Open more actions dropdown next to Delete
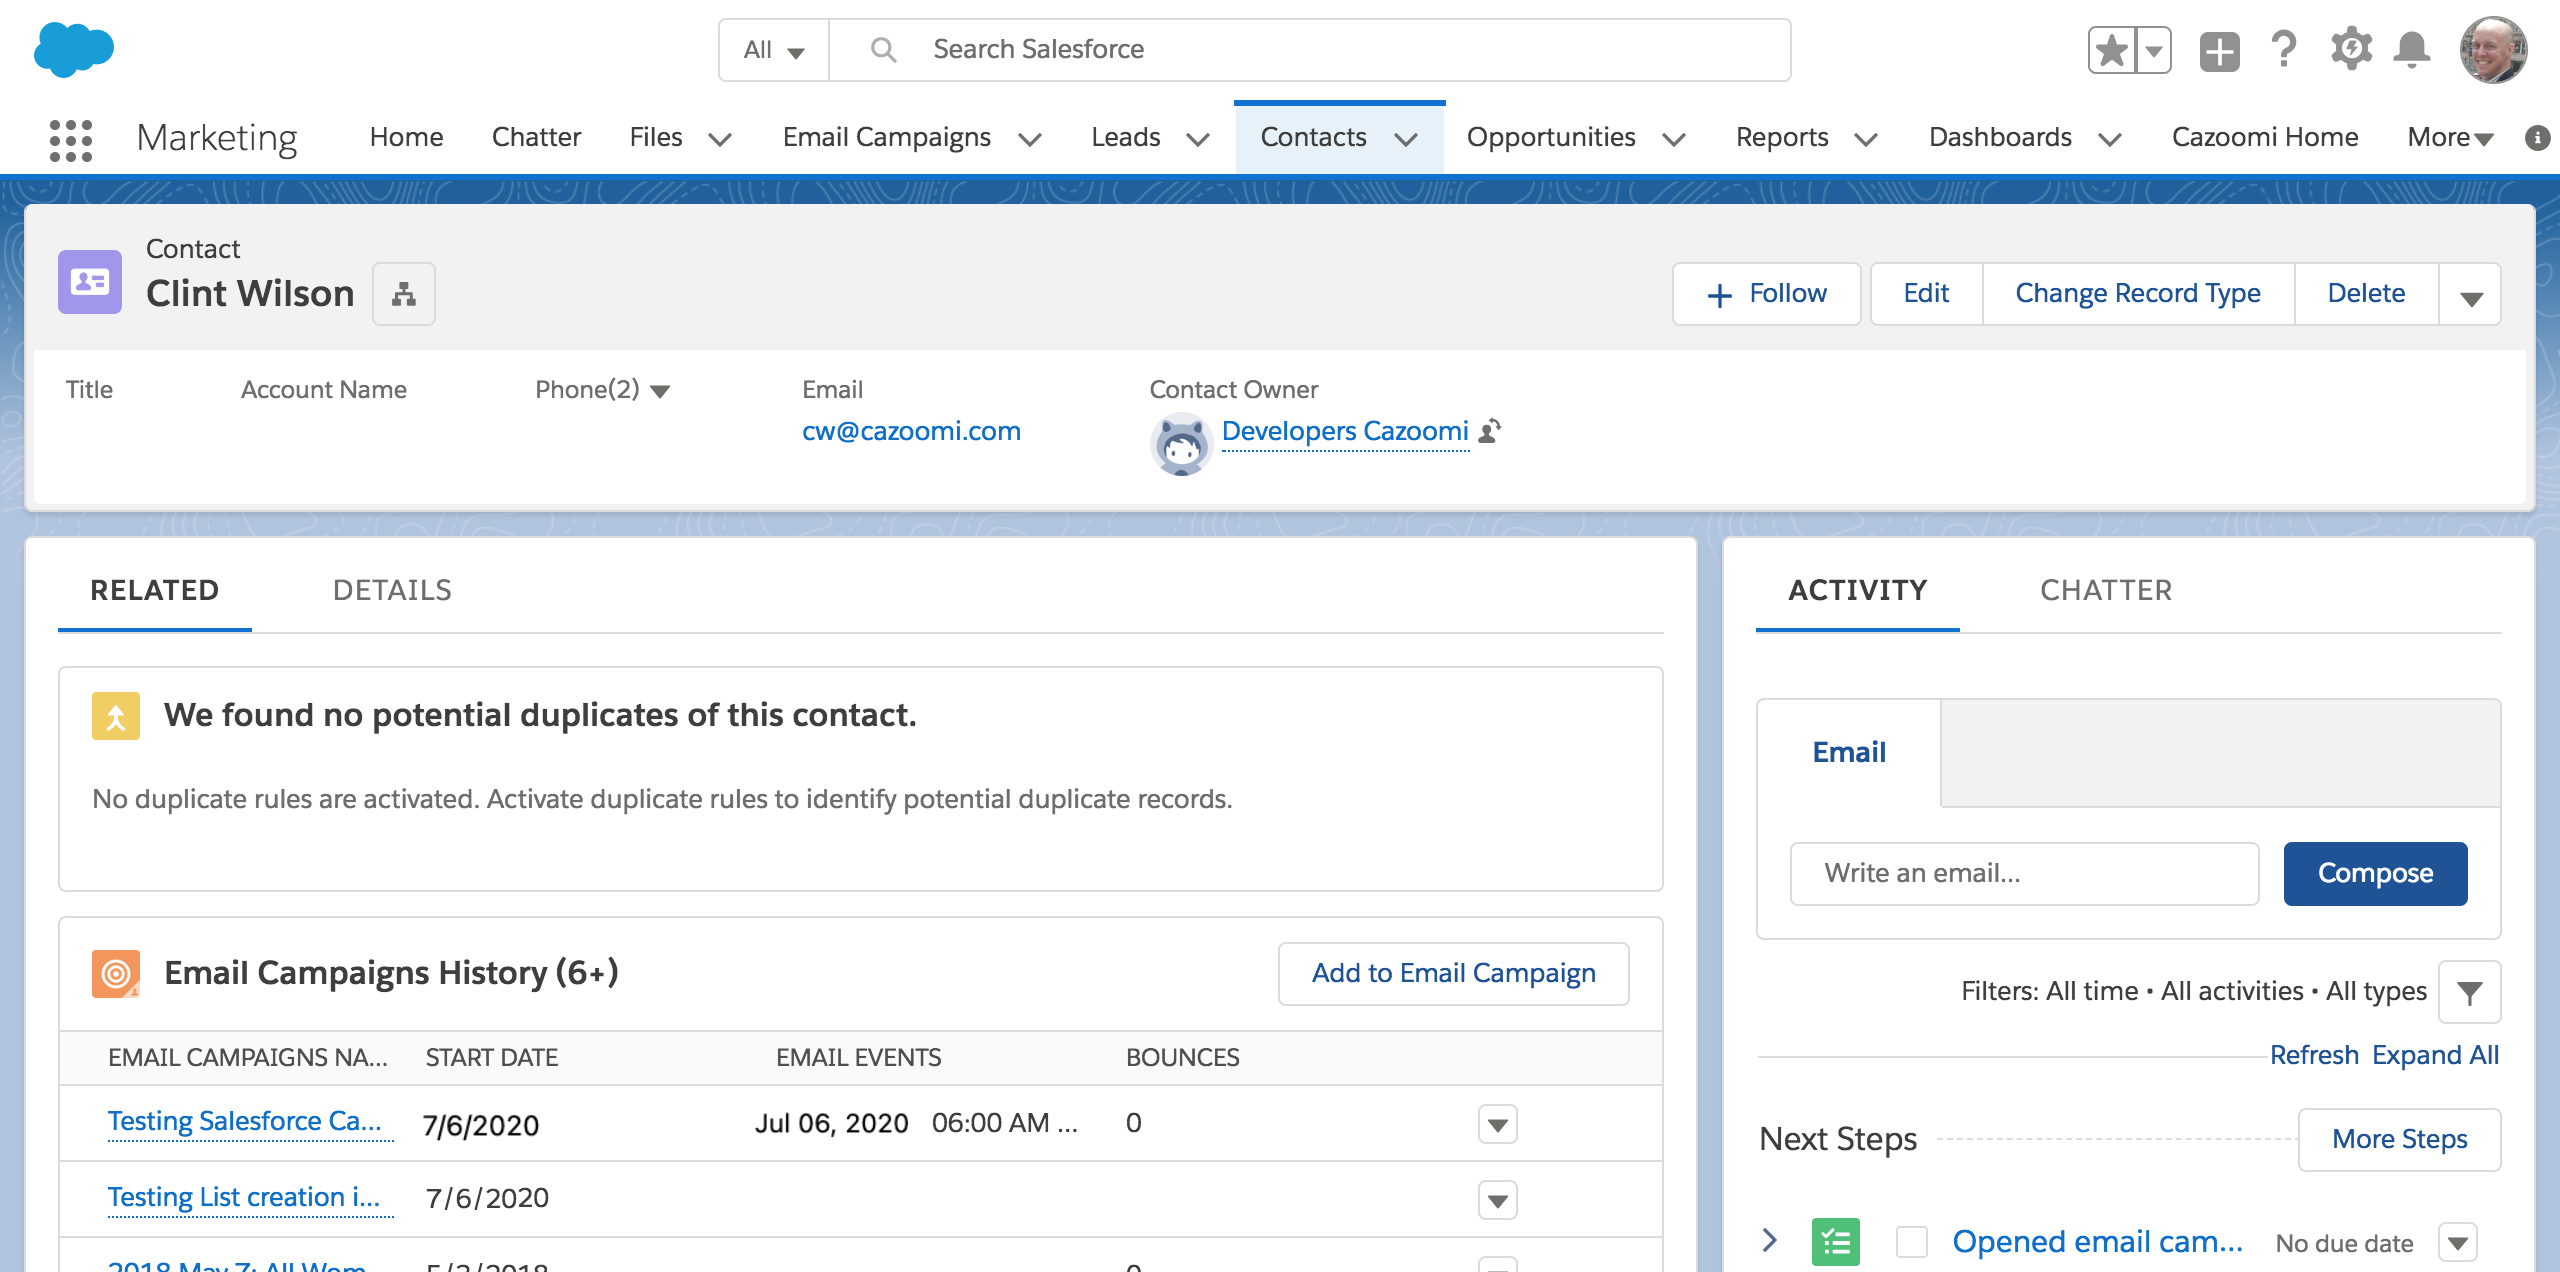The height and width of the screenshot is (1272, 2560). (2471, 296)
